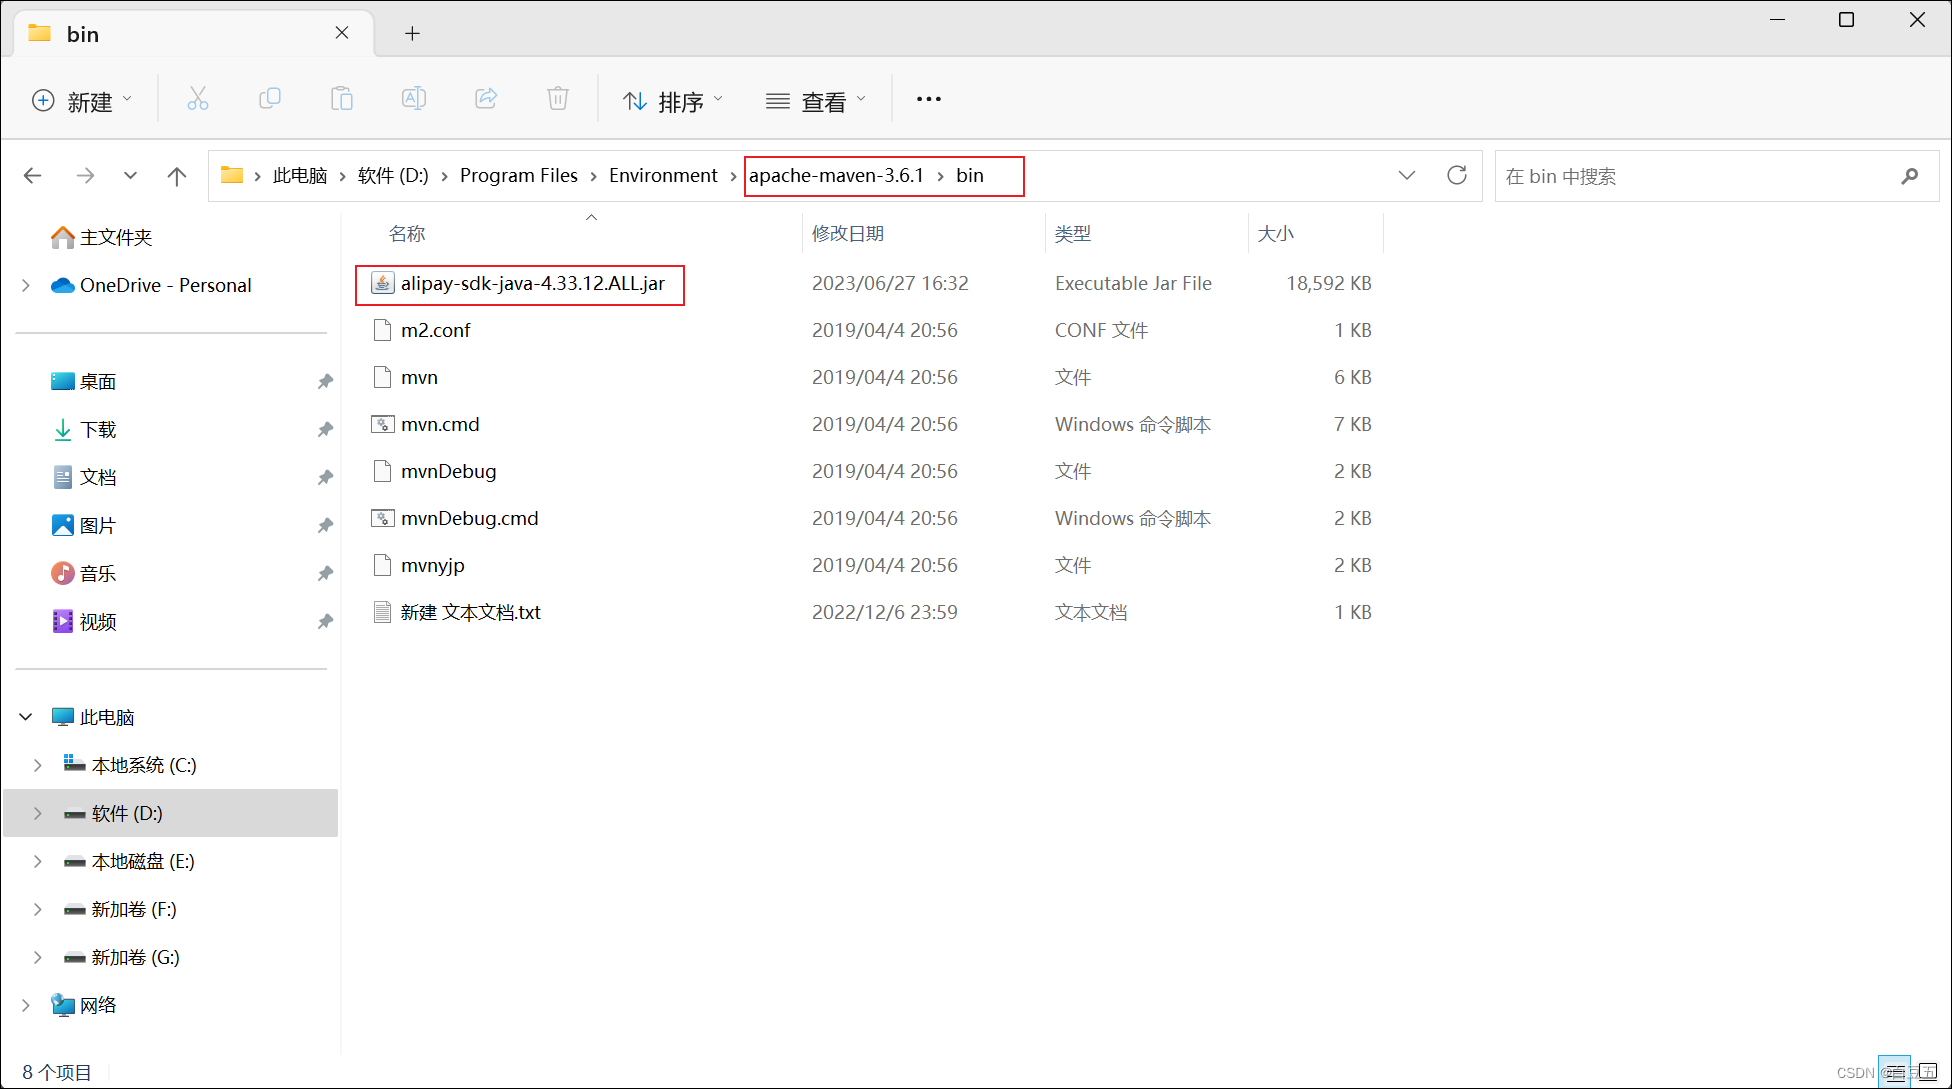Unpin 桌面 from quick access

tap(325, 381)
